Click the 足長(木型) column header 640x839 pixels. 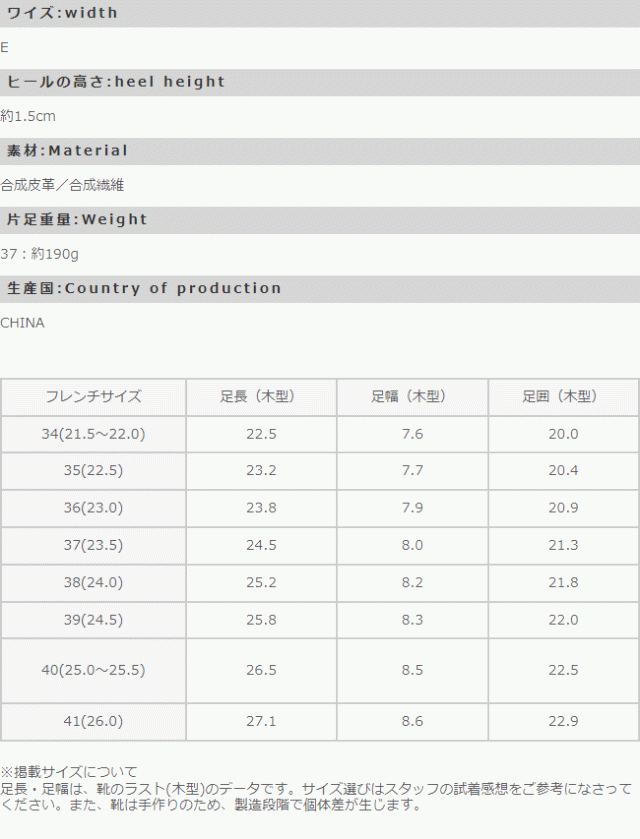(x=260, y=397)
